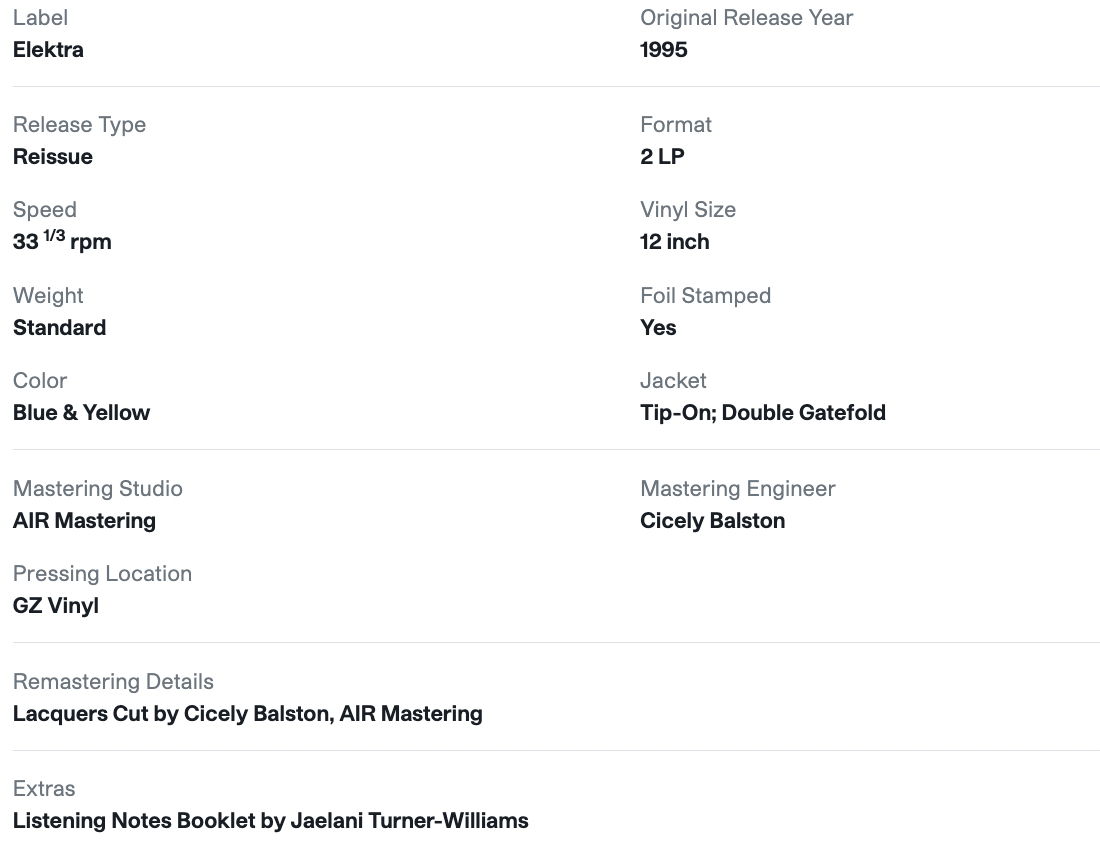The image size is (1100, 850).
Task: Click the Original Release Year heading
Action: click(x=746, y=18)
